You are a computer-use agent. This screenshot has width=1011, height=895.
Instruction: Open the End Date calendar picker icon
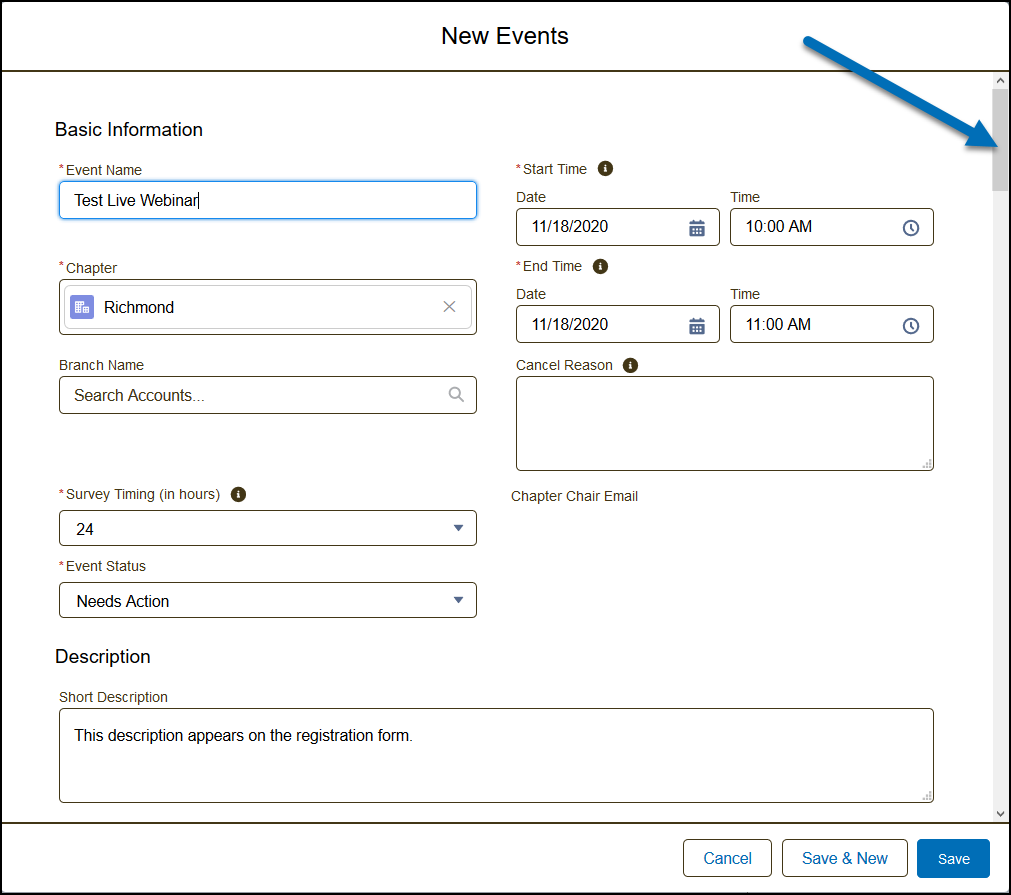click(x=697, y=326)
